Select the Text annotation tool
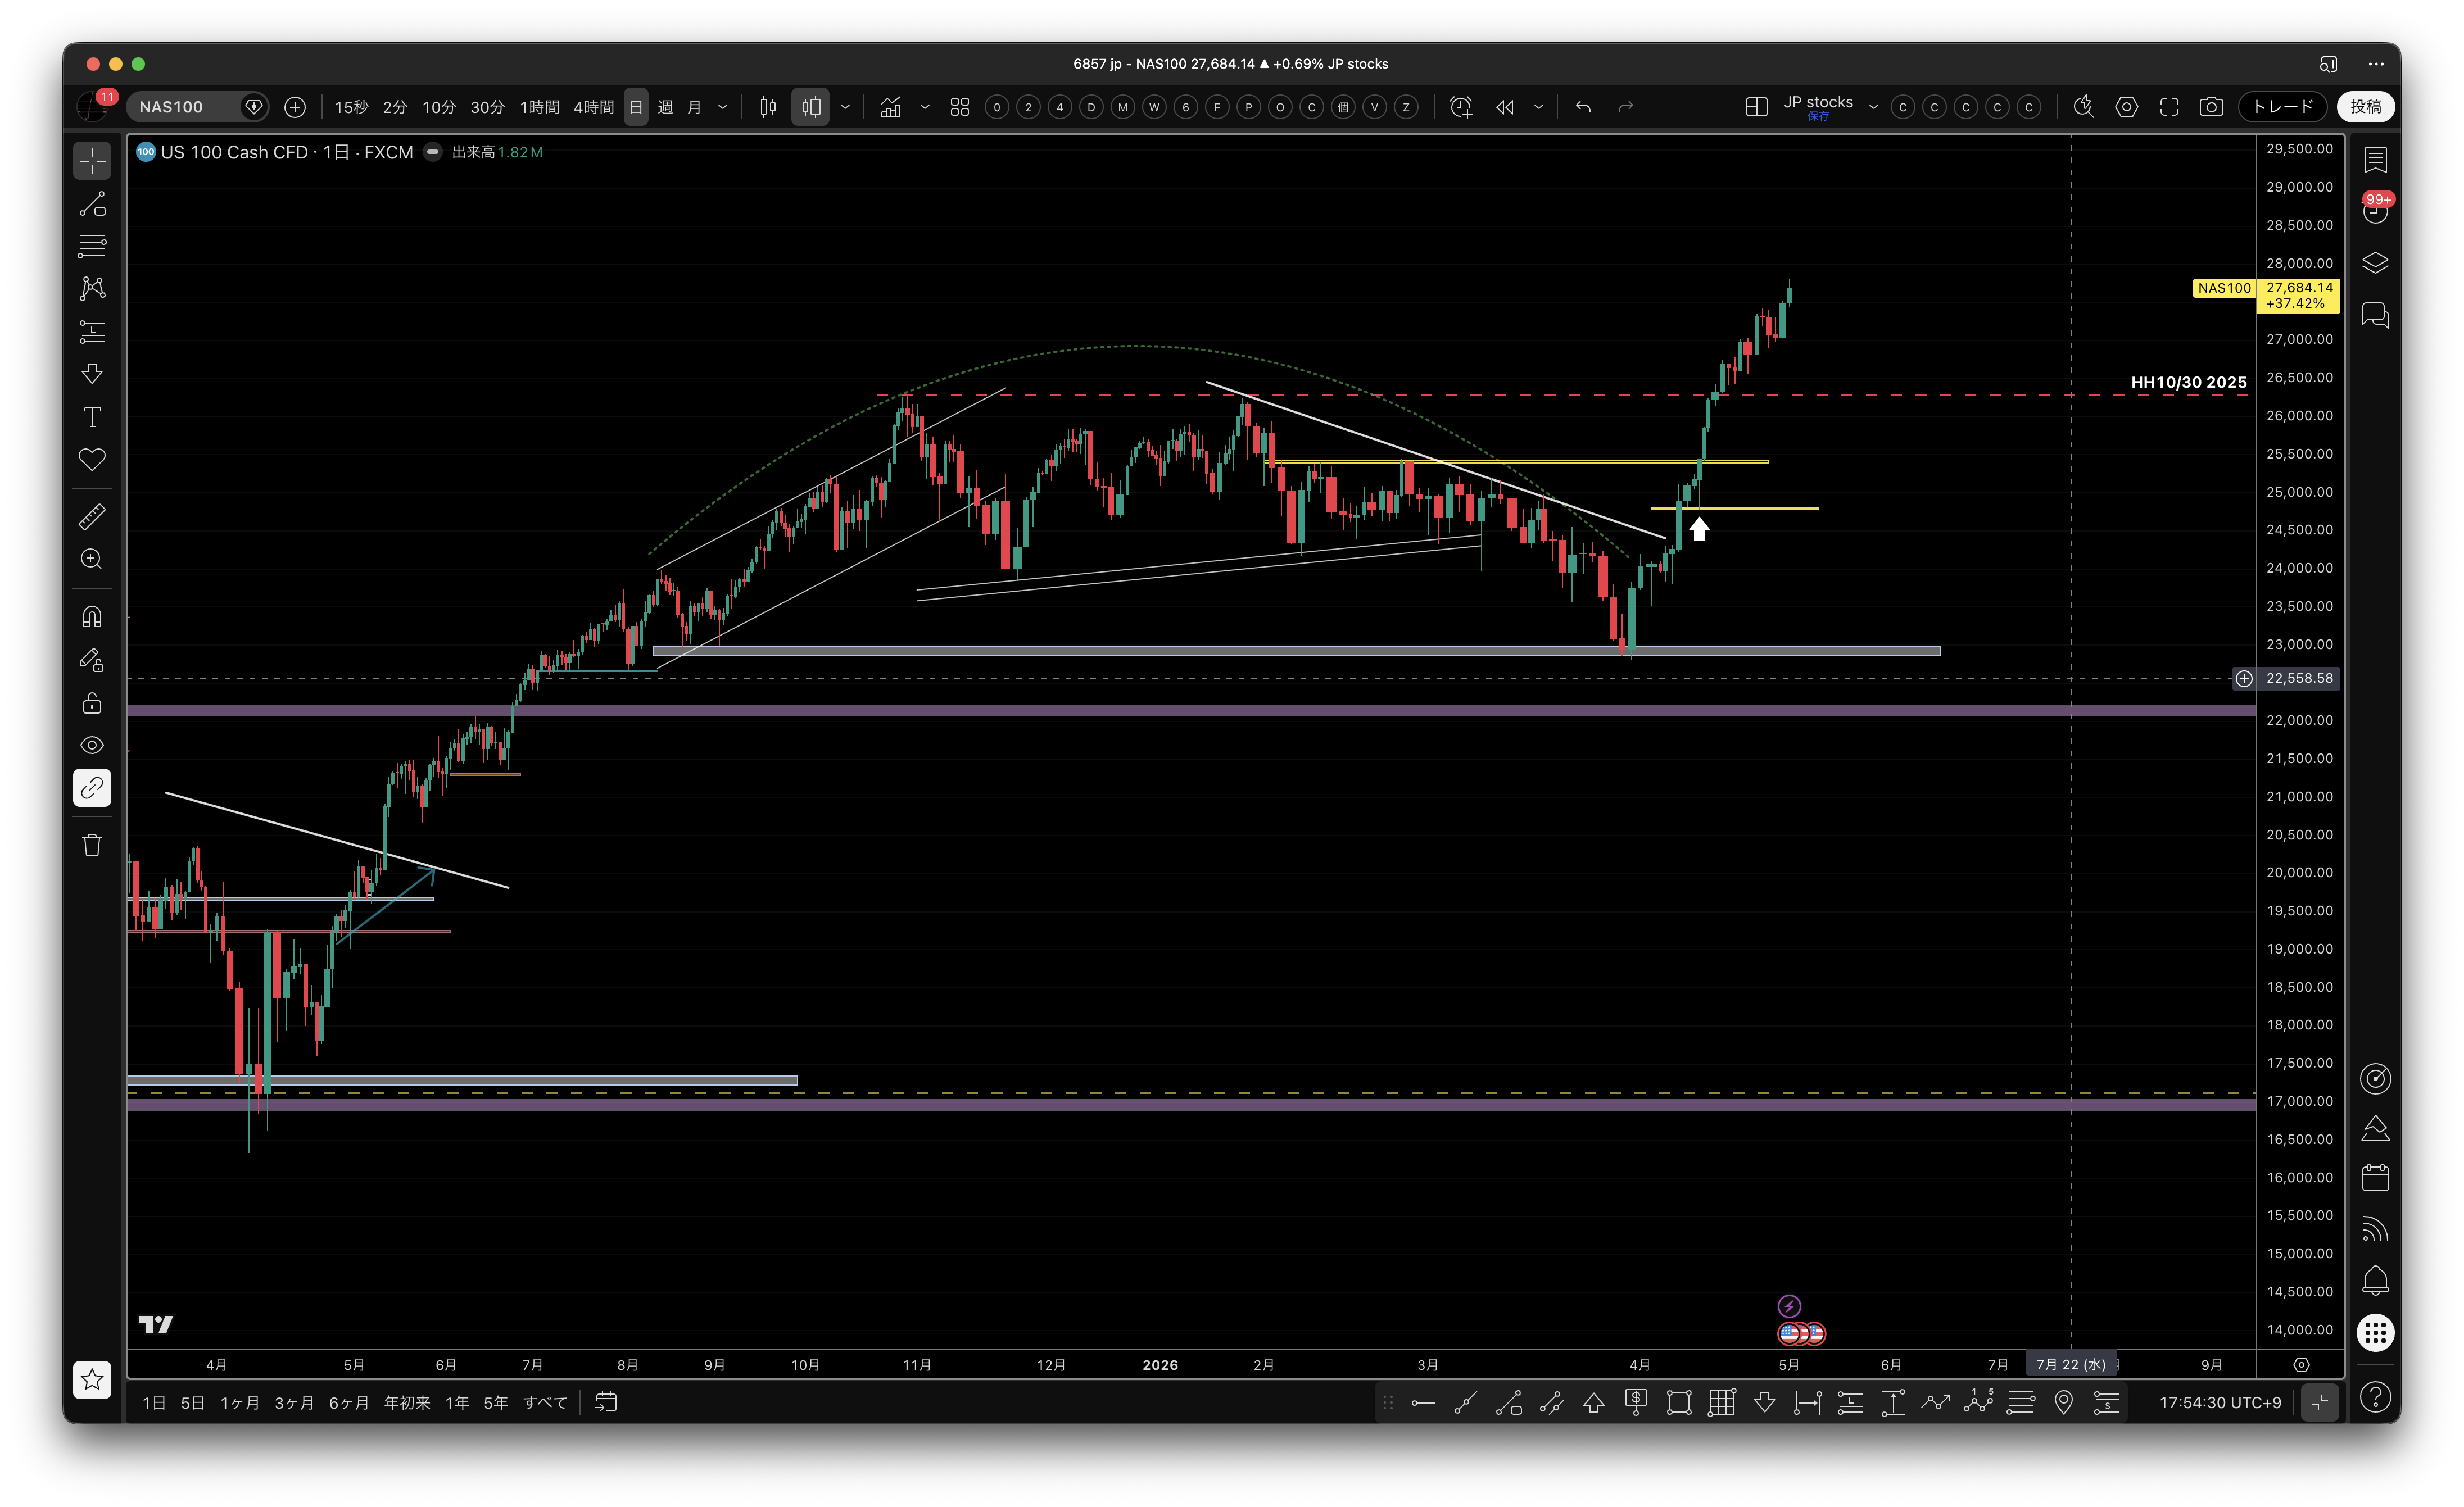The height and width of the screenshot is (1507, 2464). pos(92,417)
